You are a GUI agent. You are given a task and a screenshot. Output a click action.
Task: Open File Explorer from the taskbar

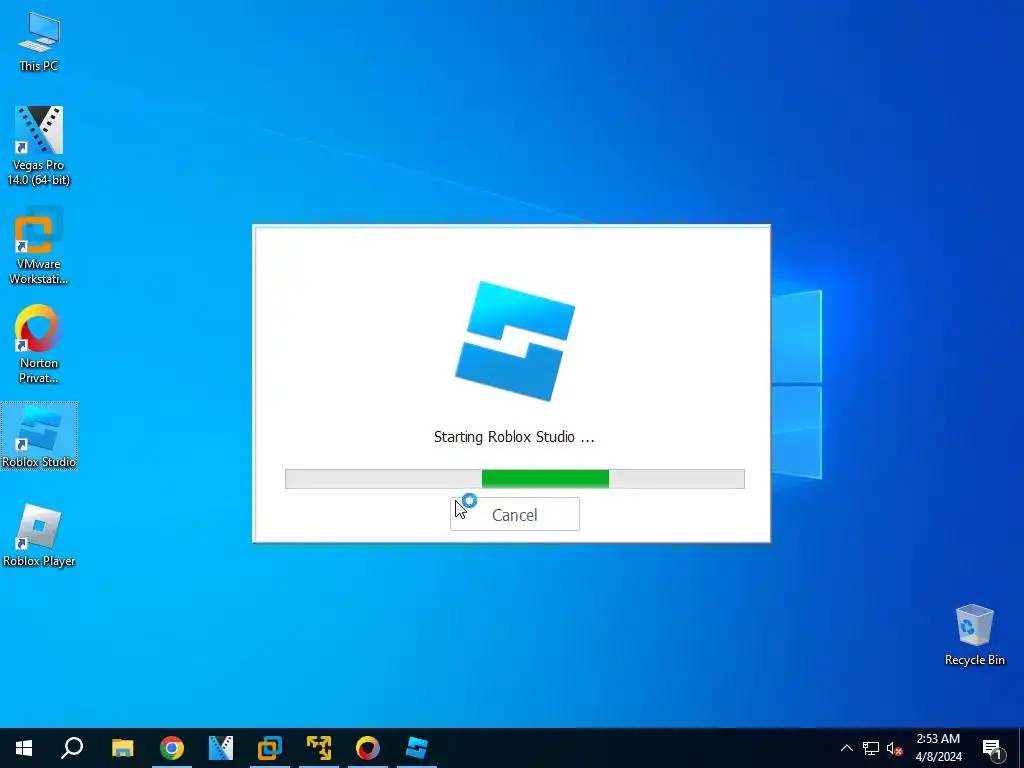[122, 748]
